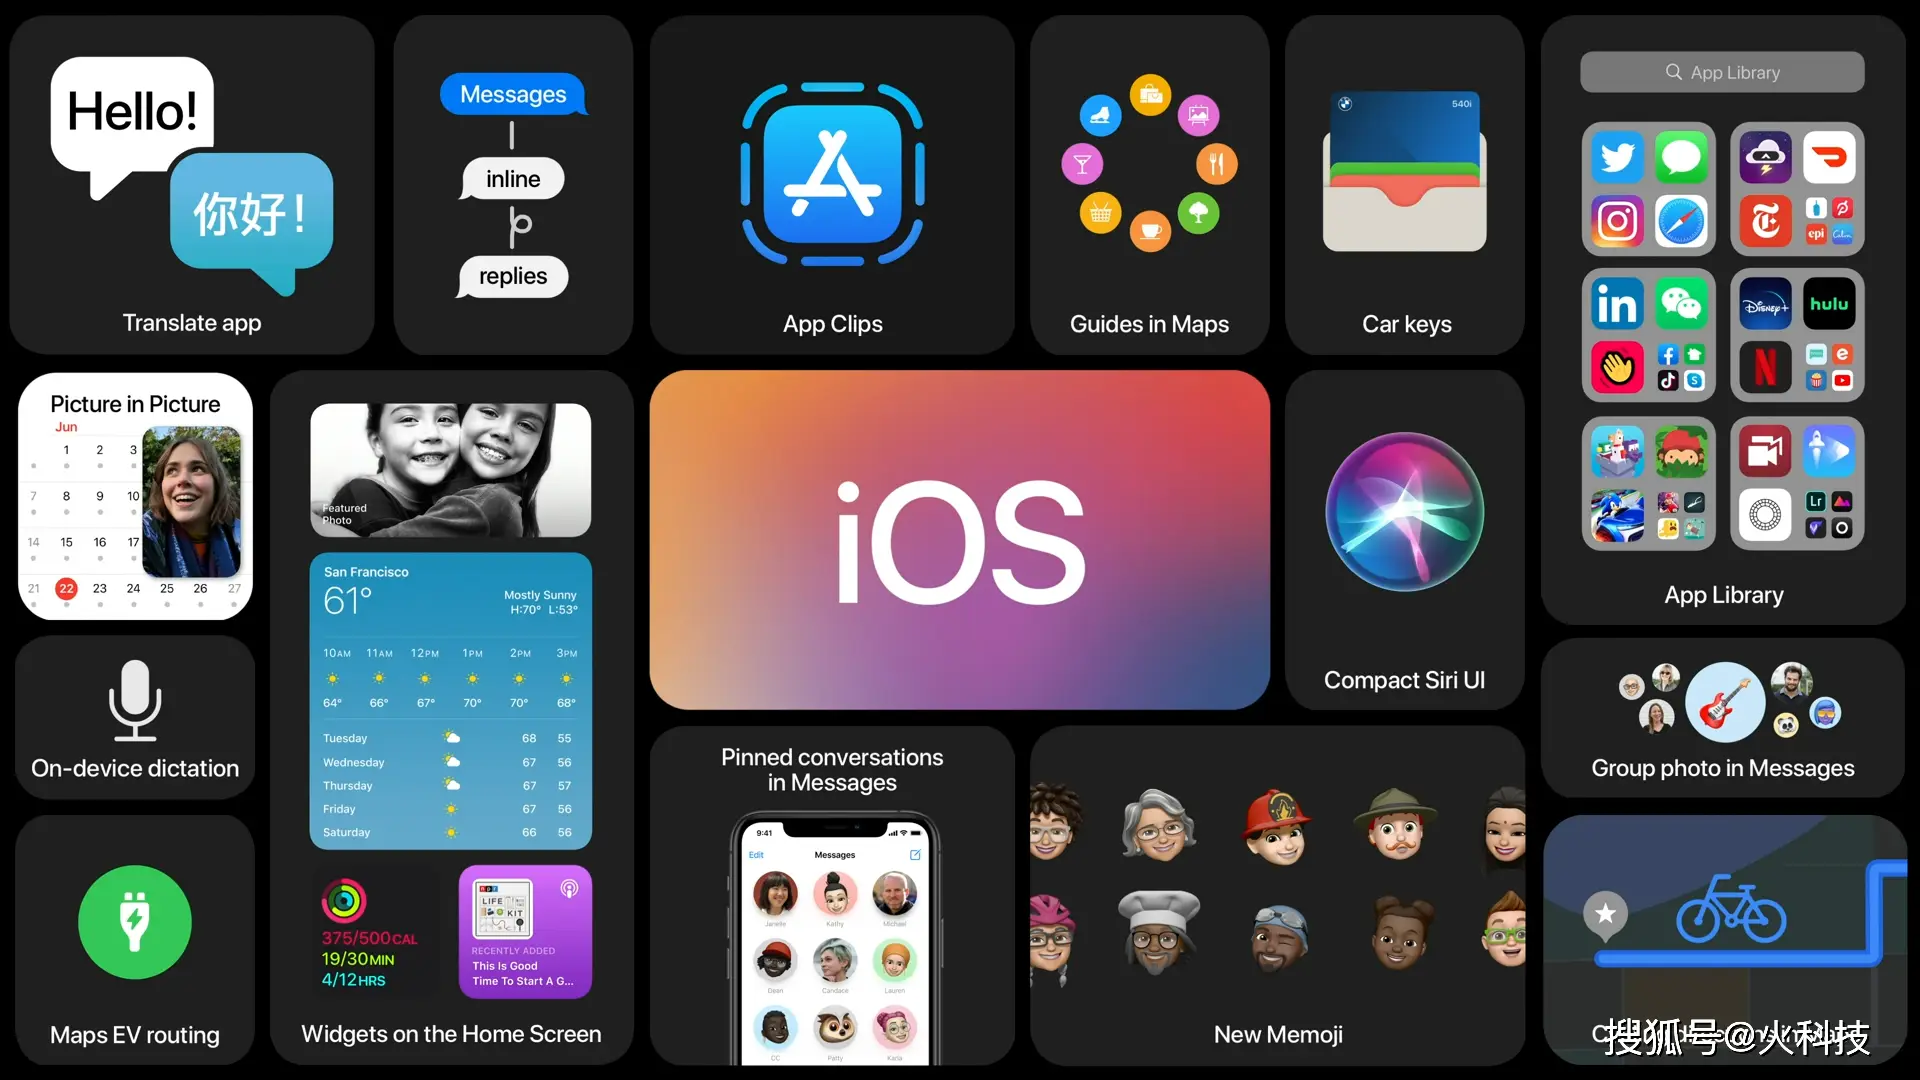The height and width of the screenshot is (1080, 1920).
Task: Select the iOS central feature card
Action: pos(960,539)
